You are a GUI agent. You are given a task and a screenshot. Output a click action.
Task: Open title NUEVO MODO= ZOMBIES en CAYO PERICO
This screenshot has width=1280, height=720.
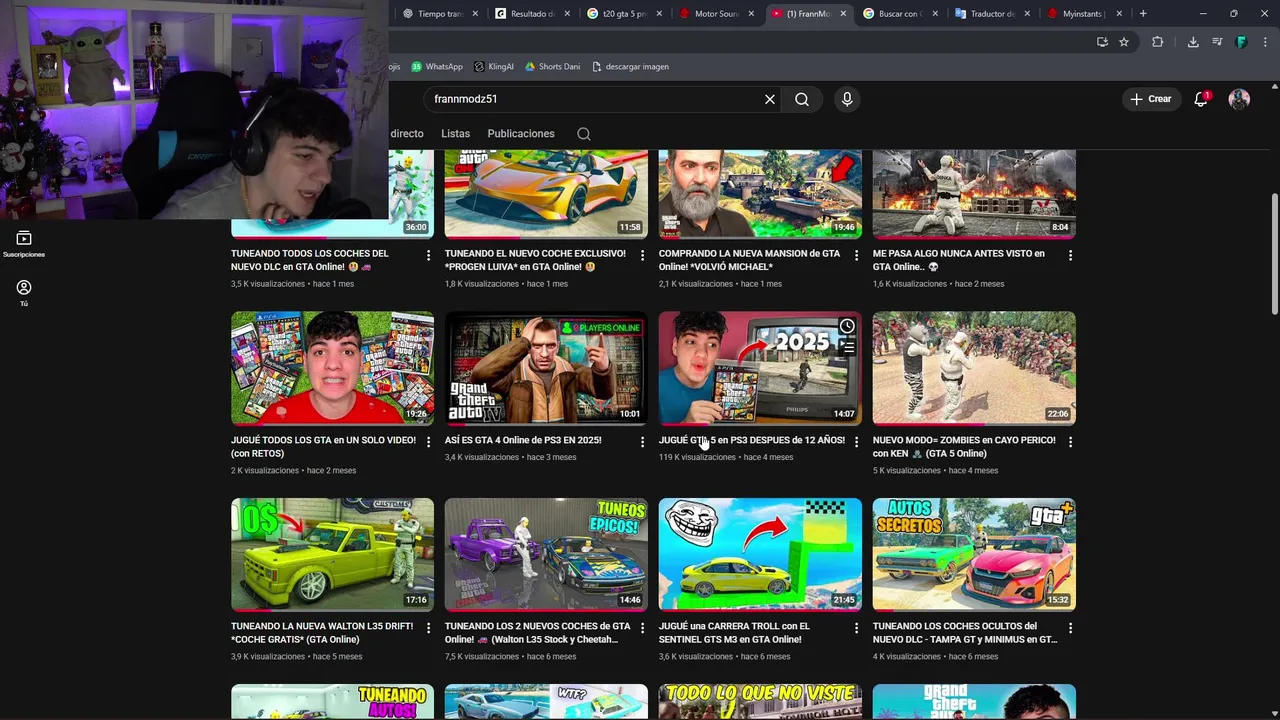click(964, 447)
